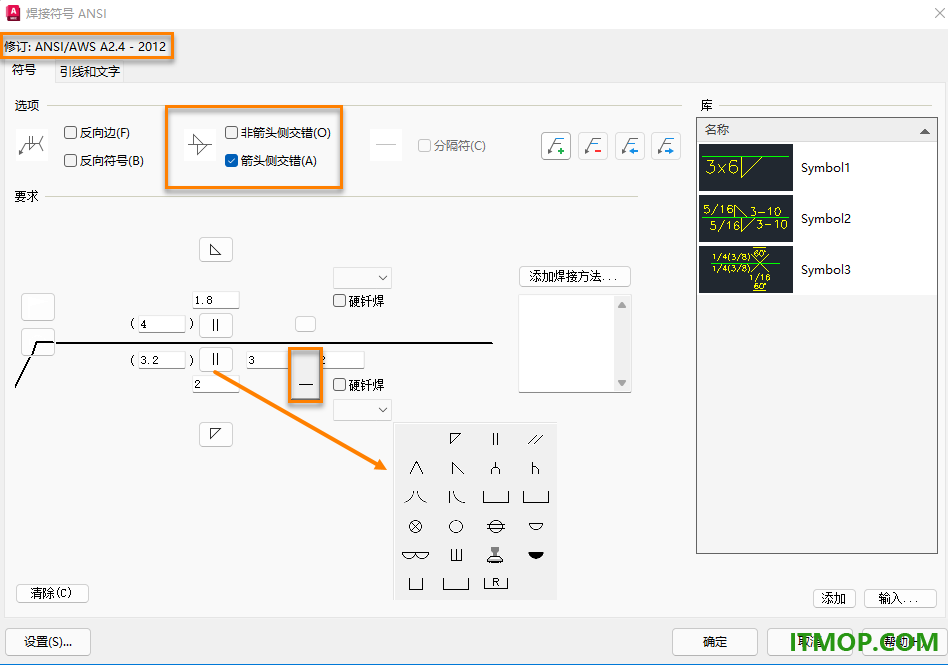This screenshot has height=665, width=948.
Task: Toggle the 分隔符(C) checkbox
Action: click(x=424, y=146)
